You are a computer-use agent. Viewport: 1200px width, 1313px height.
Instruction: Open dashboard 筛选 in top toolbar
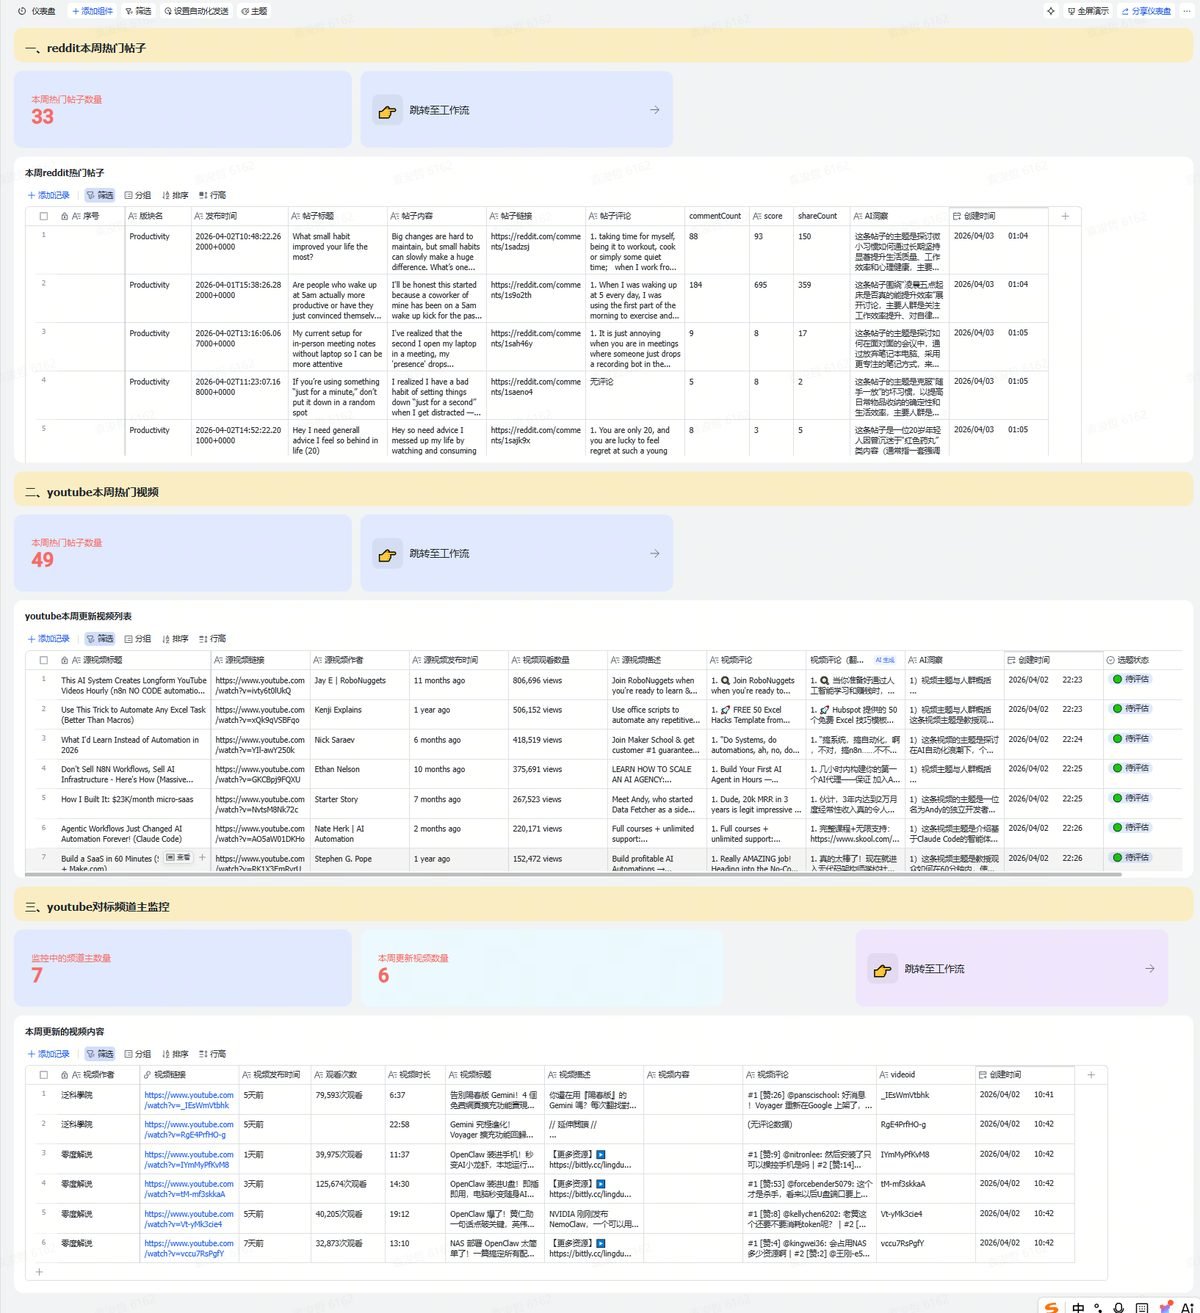click(x=138, y=11)
